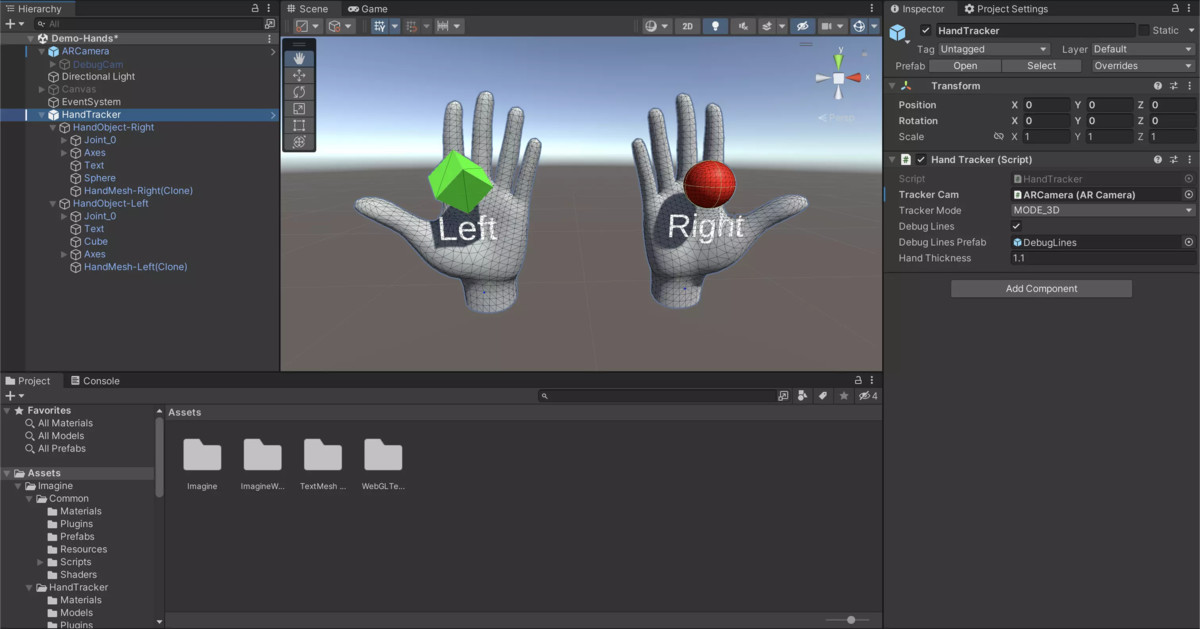Switch the Scene view to 2D mode

[688, 27]
